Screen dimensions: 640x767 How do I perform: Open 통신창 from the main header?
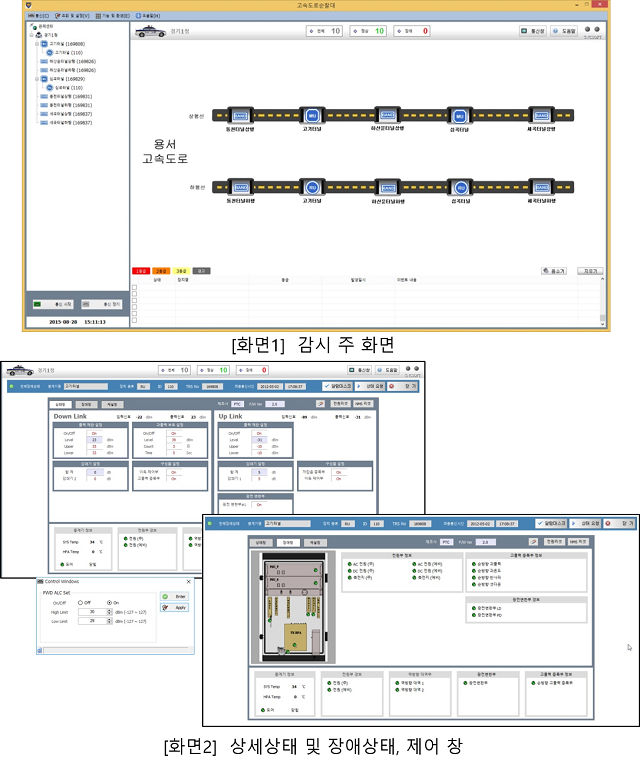(533, 31)
